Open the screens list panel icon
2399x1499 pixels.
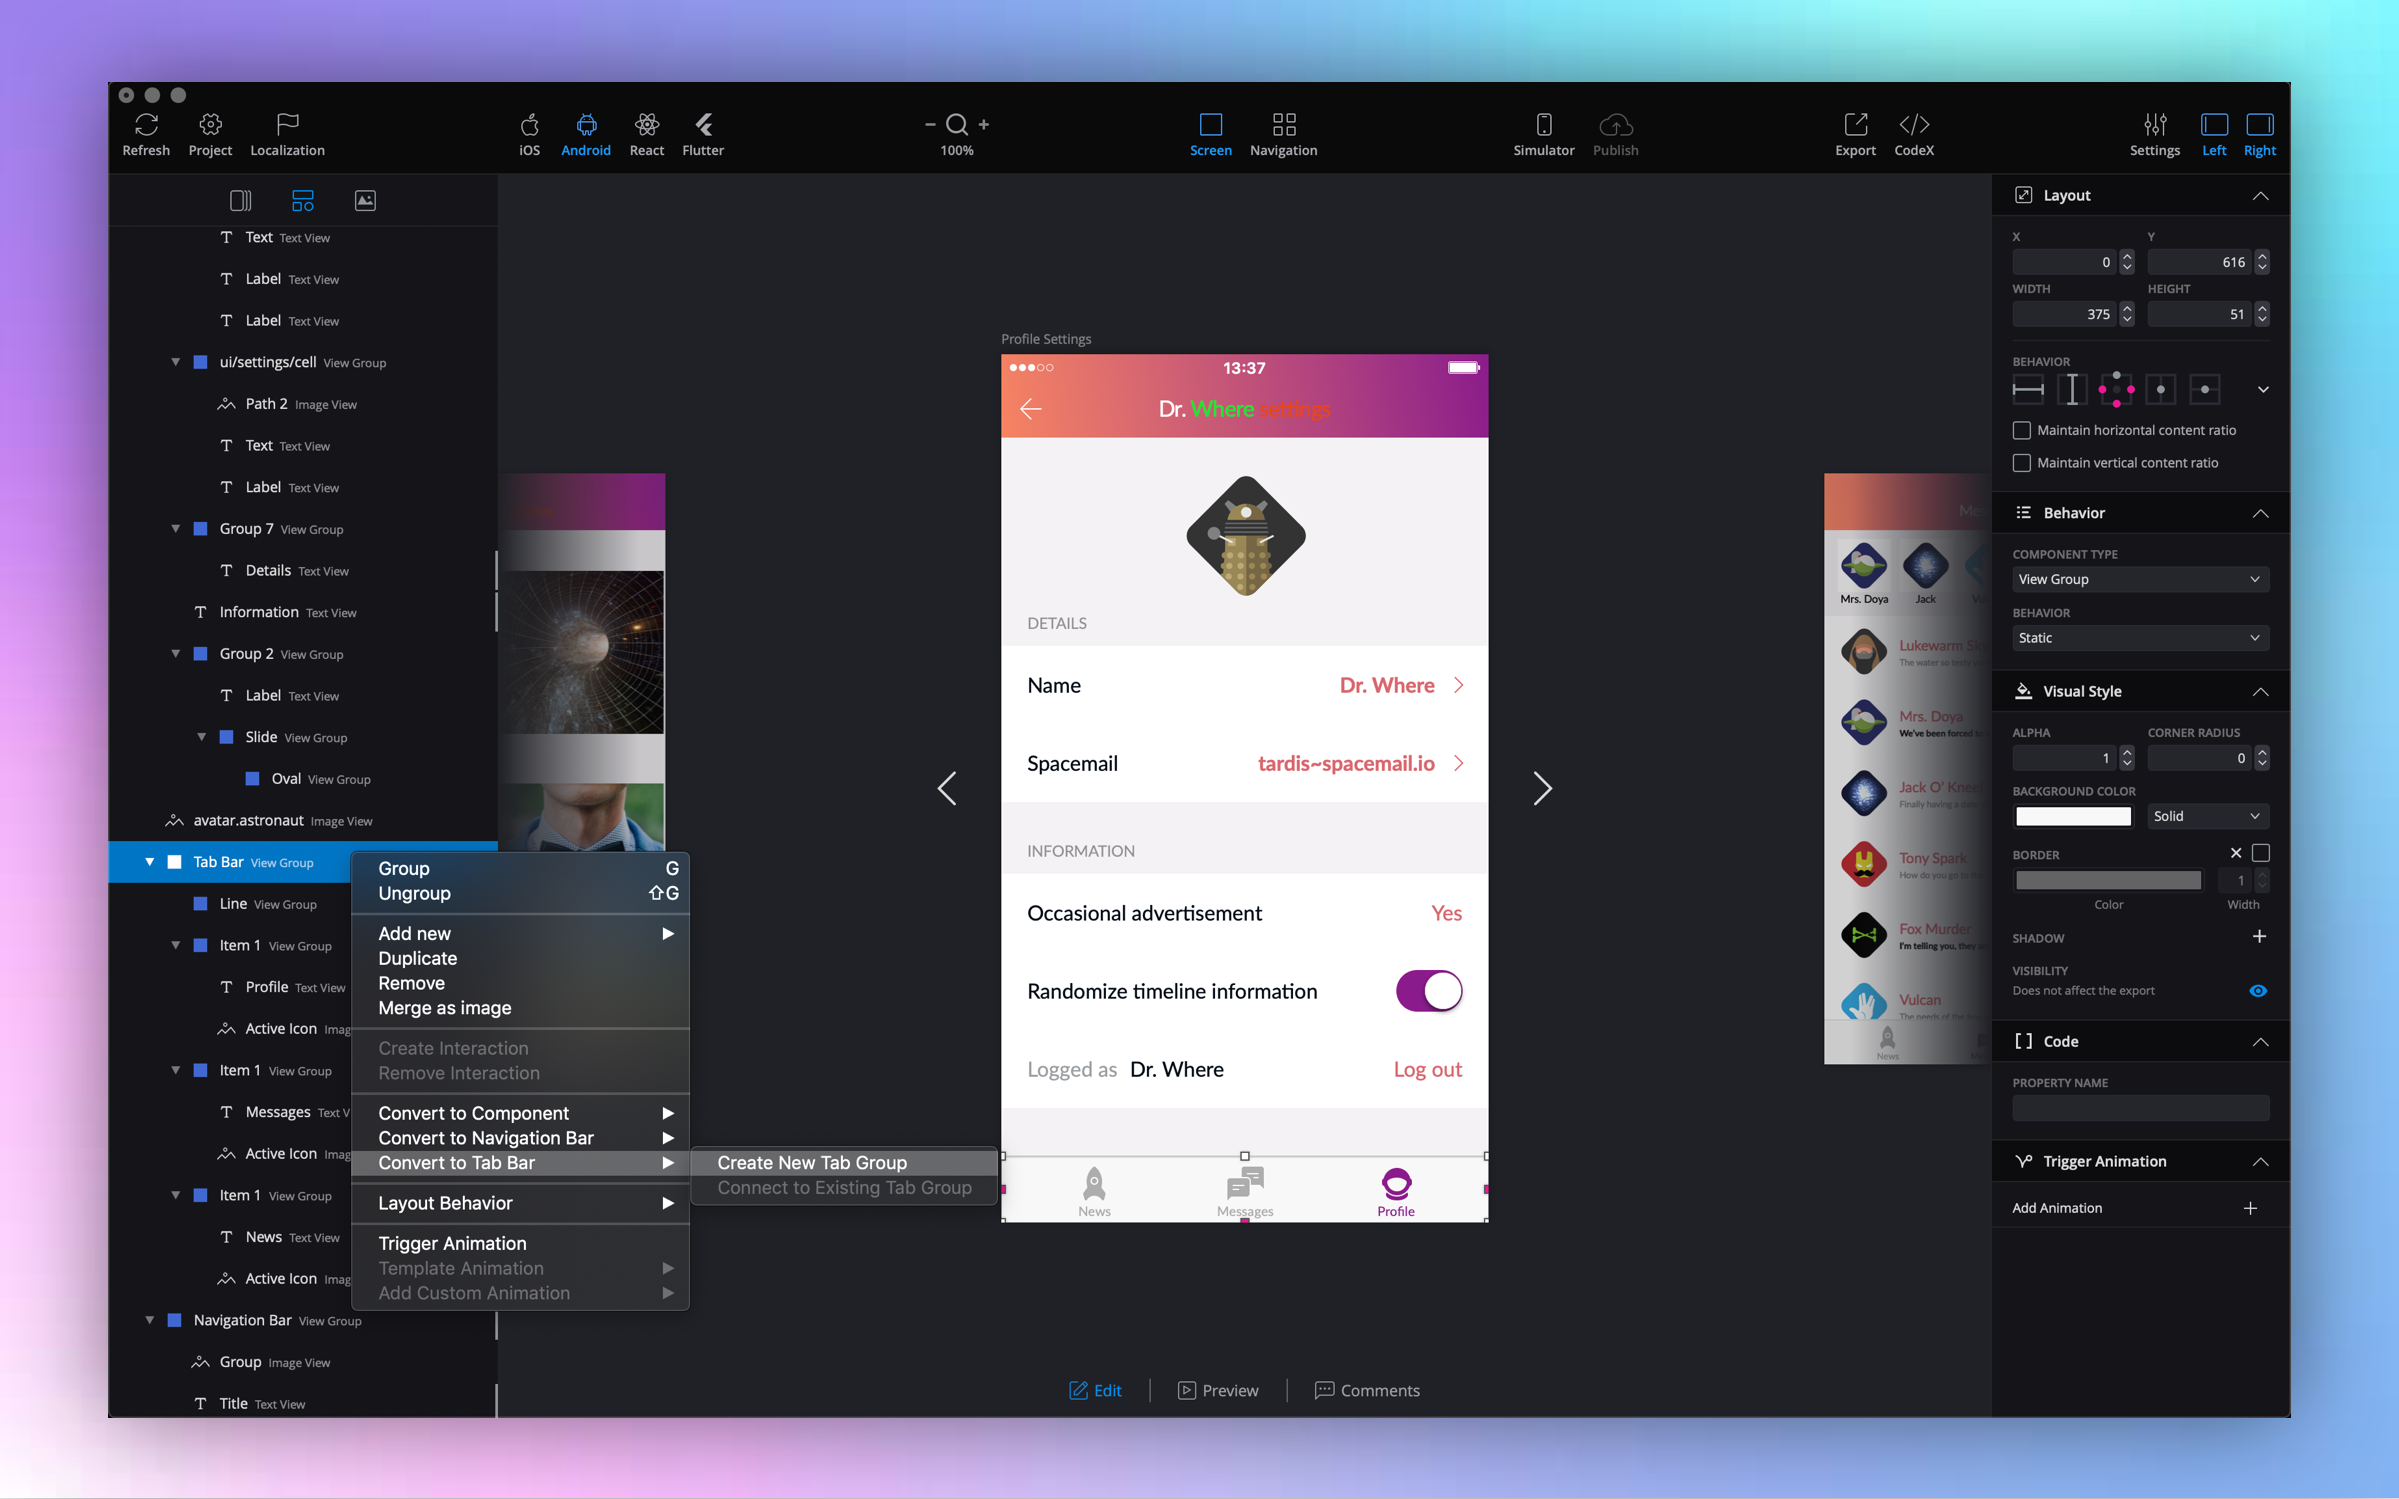click(x=240, y=200)
